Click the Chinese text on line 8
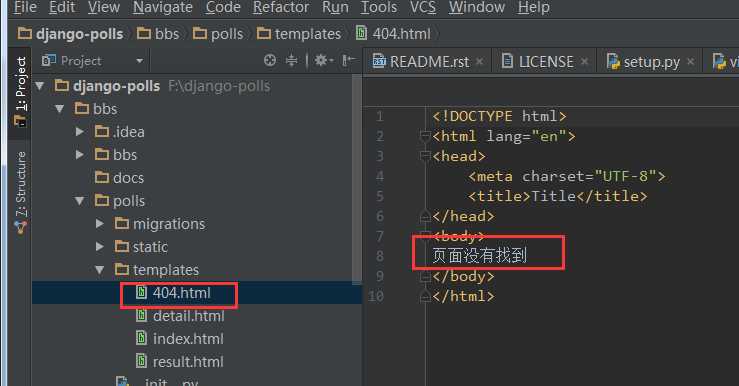The height and width of the screenshot is (386, 739). (479, 256)
